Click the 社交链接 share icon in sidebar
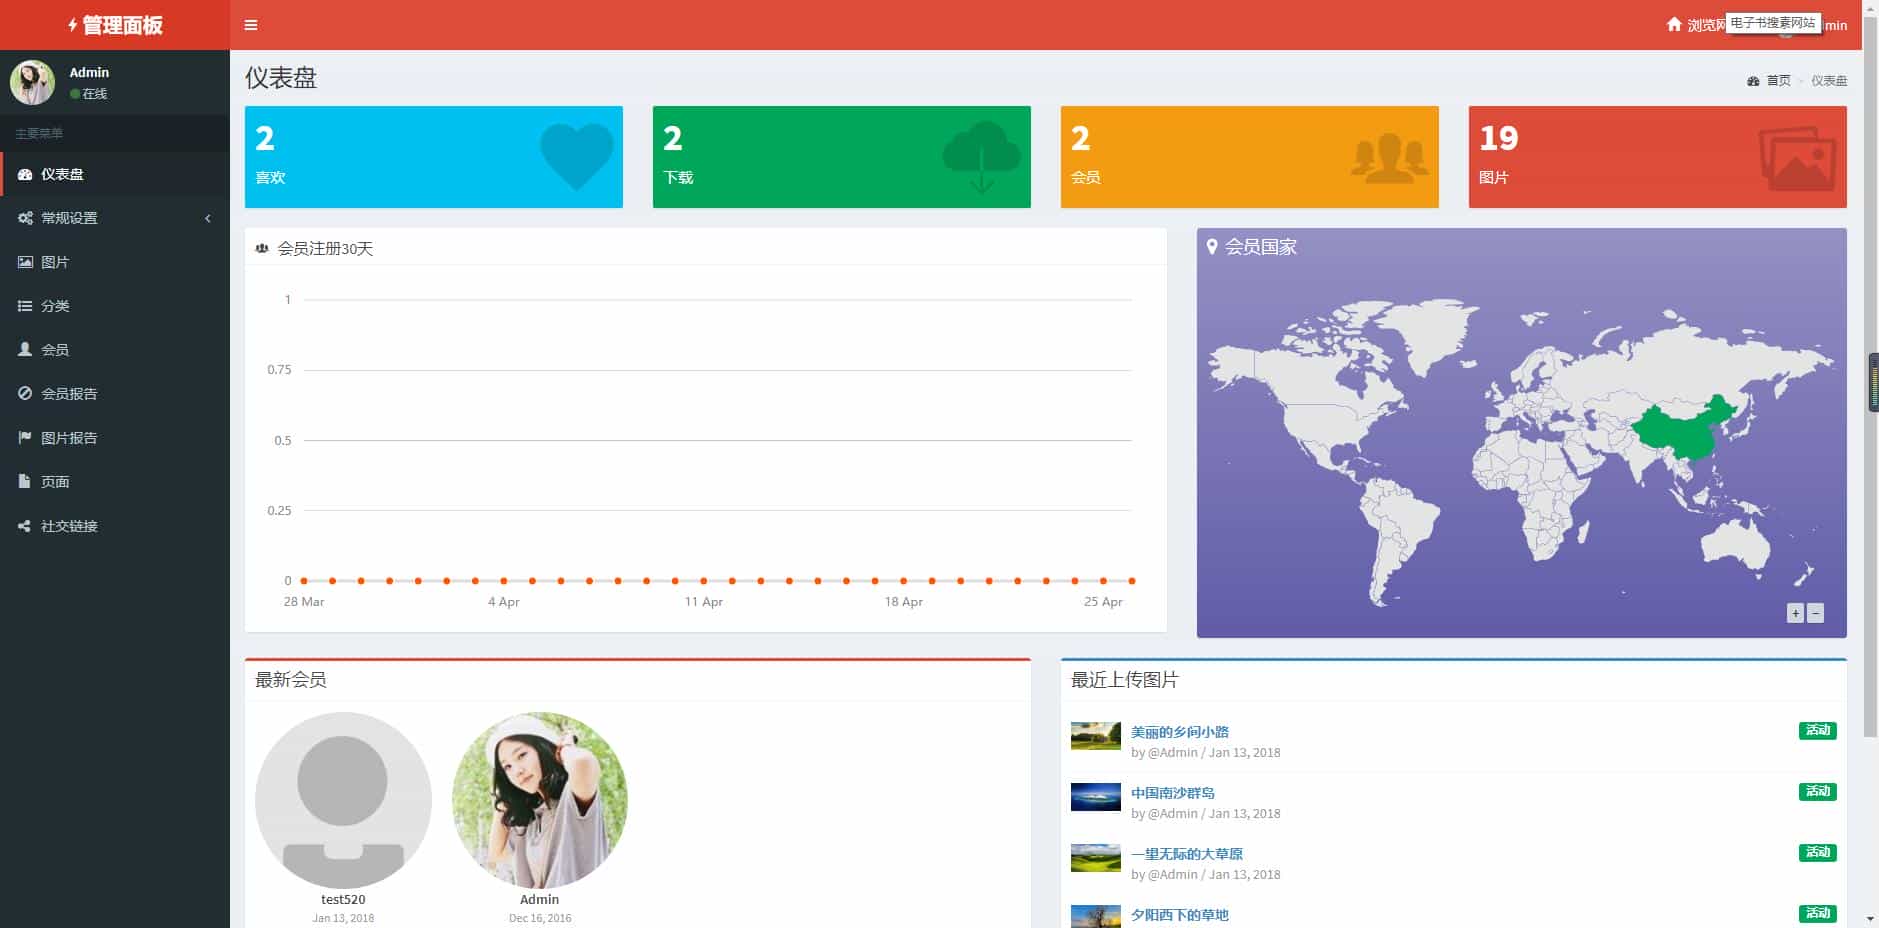Image resolution: width=1879 pixels, height=928 pixels. coord(25,526)
